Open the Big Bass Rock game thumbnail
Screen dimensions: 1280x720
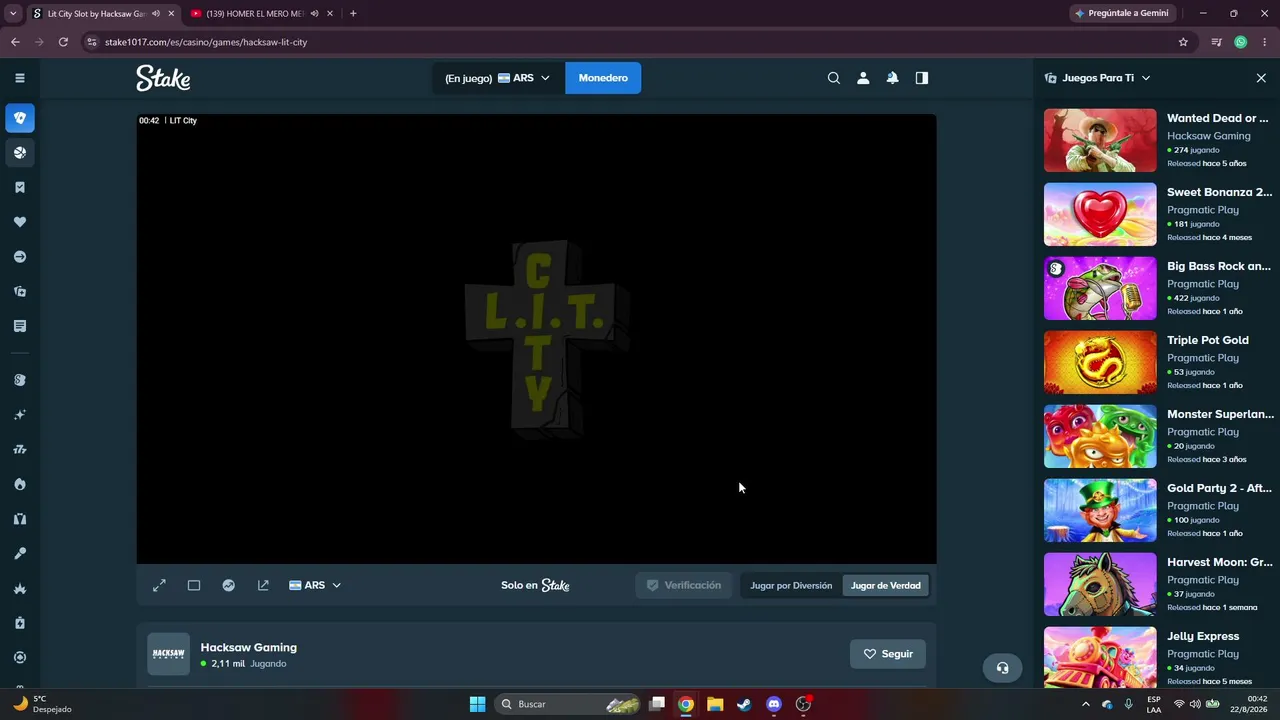1100,289
